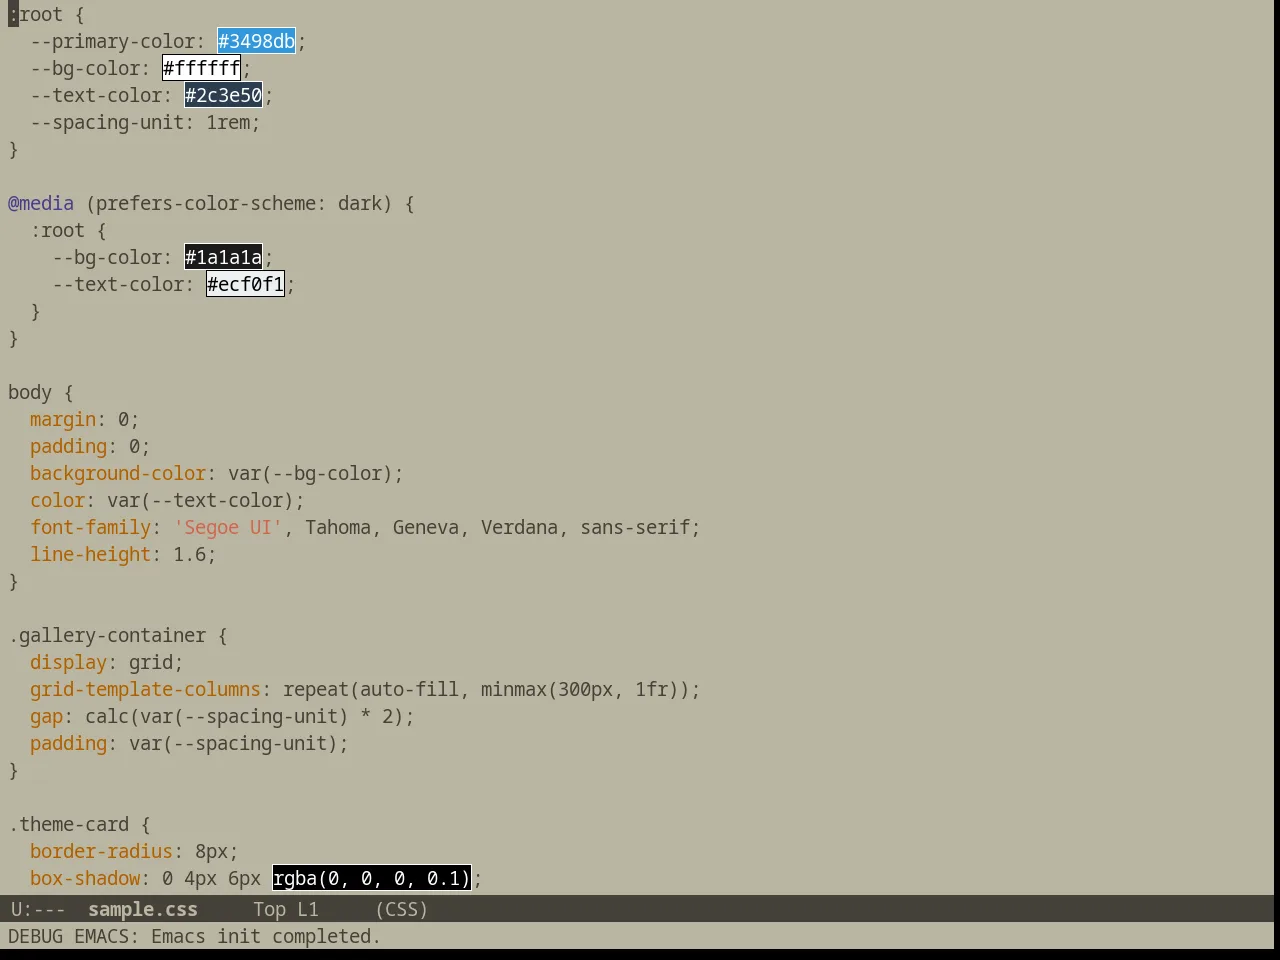
Task: Click the 'background-color' property
Action: 118,473
